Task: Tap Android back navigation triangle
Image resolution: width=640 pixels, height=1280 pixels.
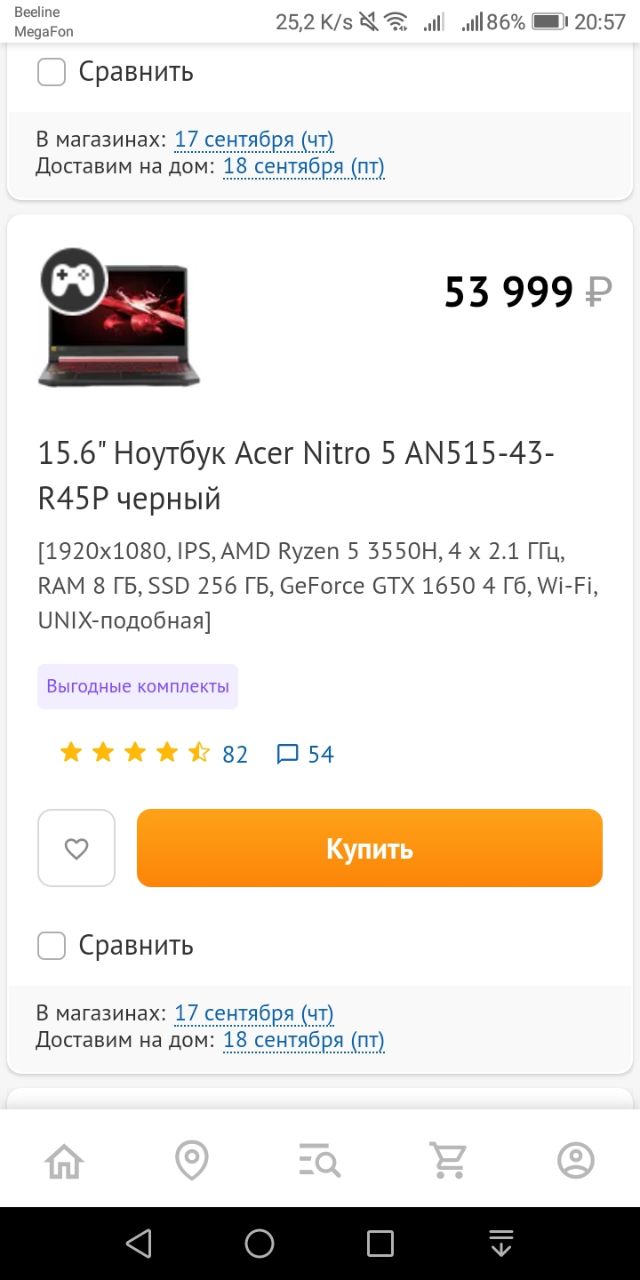Action: [x=139, y=1243]
